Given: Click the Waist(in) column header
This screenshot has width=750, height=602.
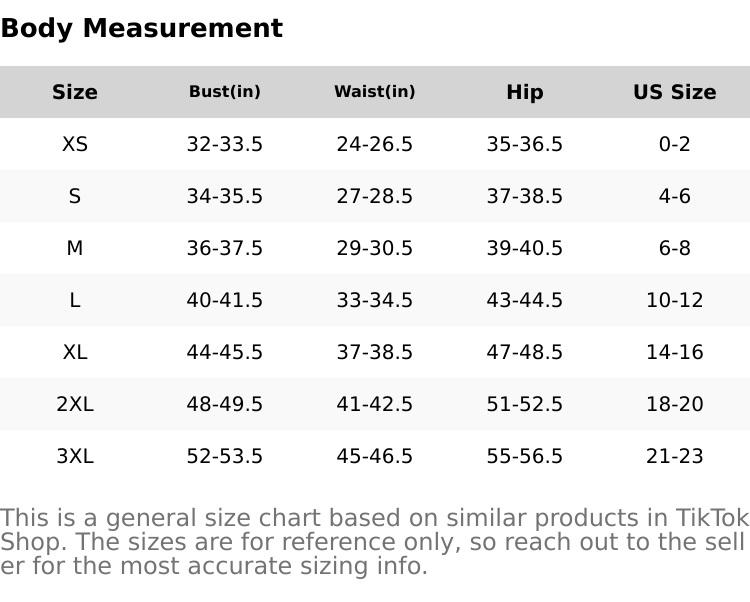Looking at the screenshot, I should point(375,92).
